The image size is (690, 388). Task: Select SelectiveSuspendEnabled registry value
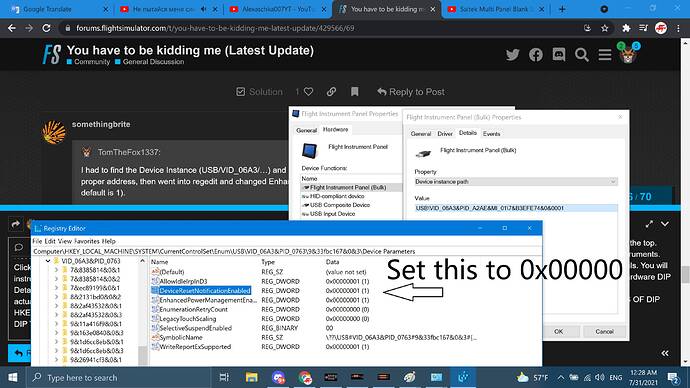coord(195,328)
